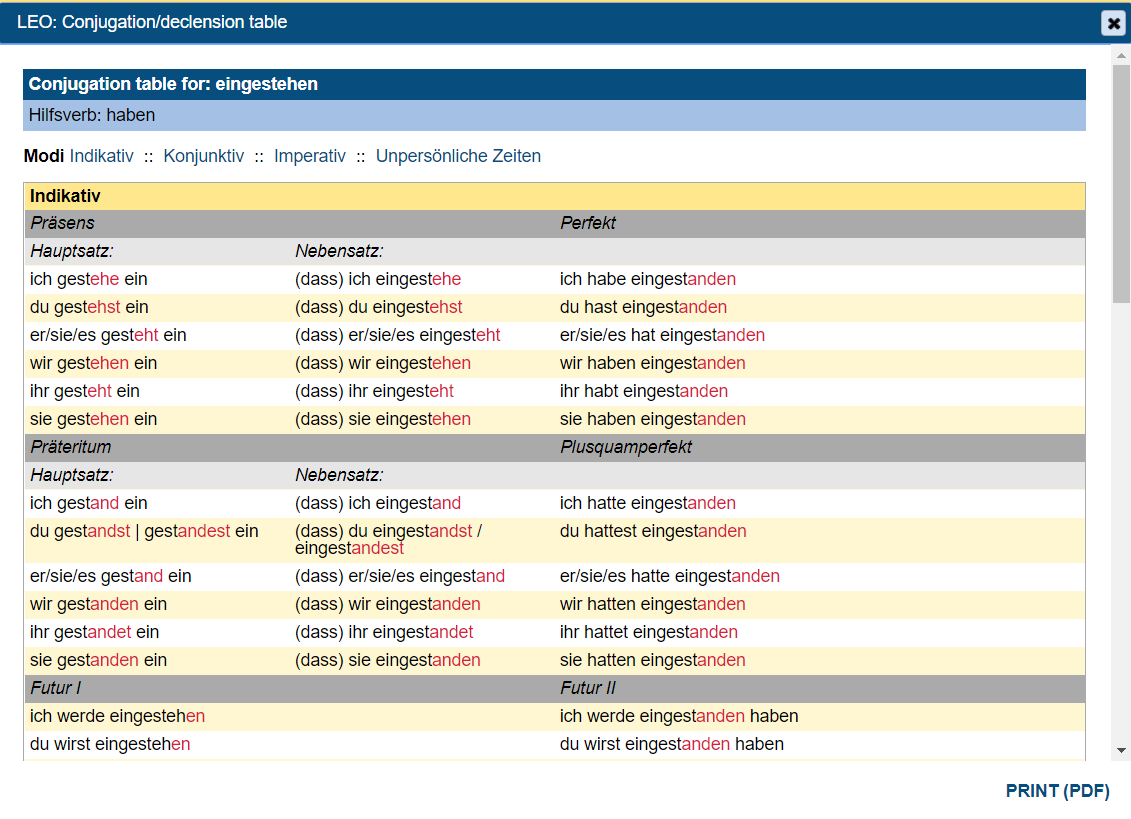Click 'sie gestanden ein' cell
The height and width of the screenshot is (819, 1131).
pyautogui.click(x=99, y=660)
